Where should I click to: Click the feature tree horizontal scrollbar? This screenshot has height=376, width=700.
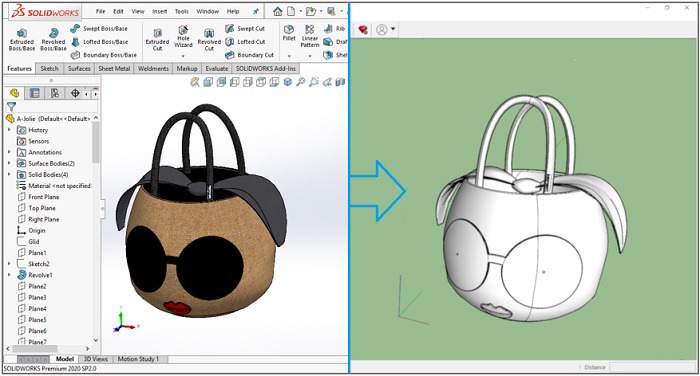pos(35,348)
